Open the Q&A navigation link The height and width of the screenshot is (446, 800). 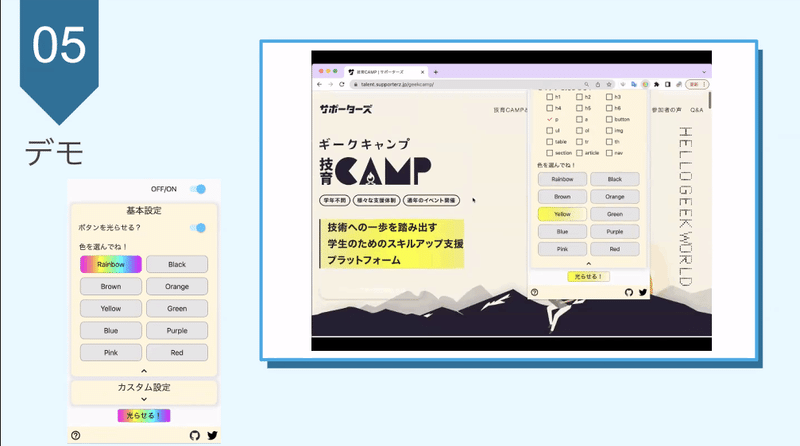[x=696, y=110]
